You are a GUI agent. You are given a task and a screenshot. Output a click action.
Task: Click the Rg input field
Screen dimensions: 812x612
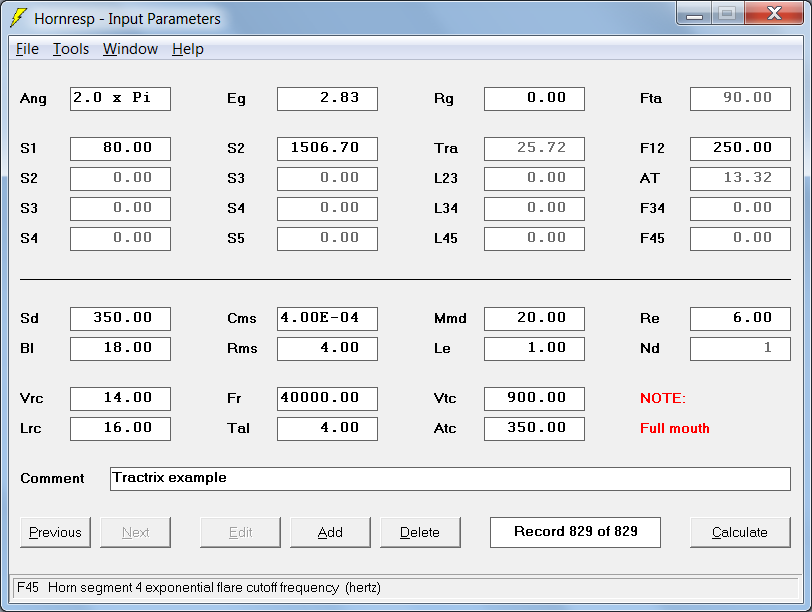[534, 99]
